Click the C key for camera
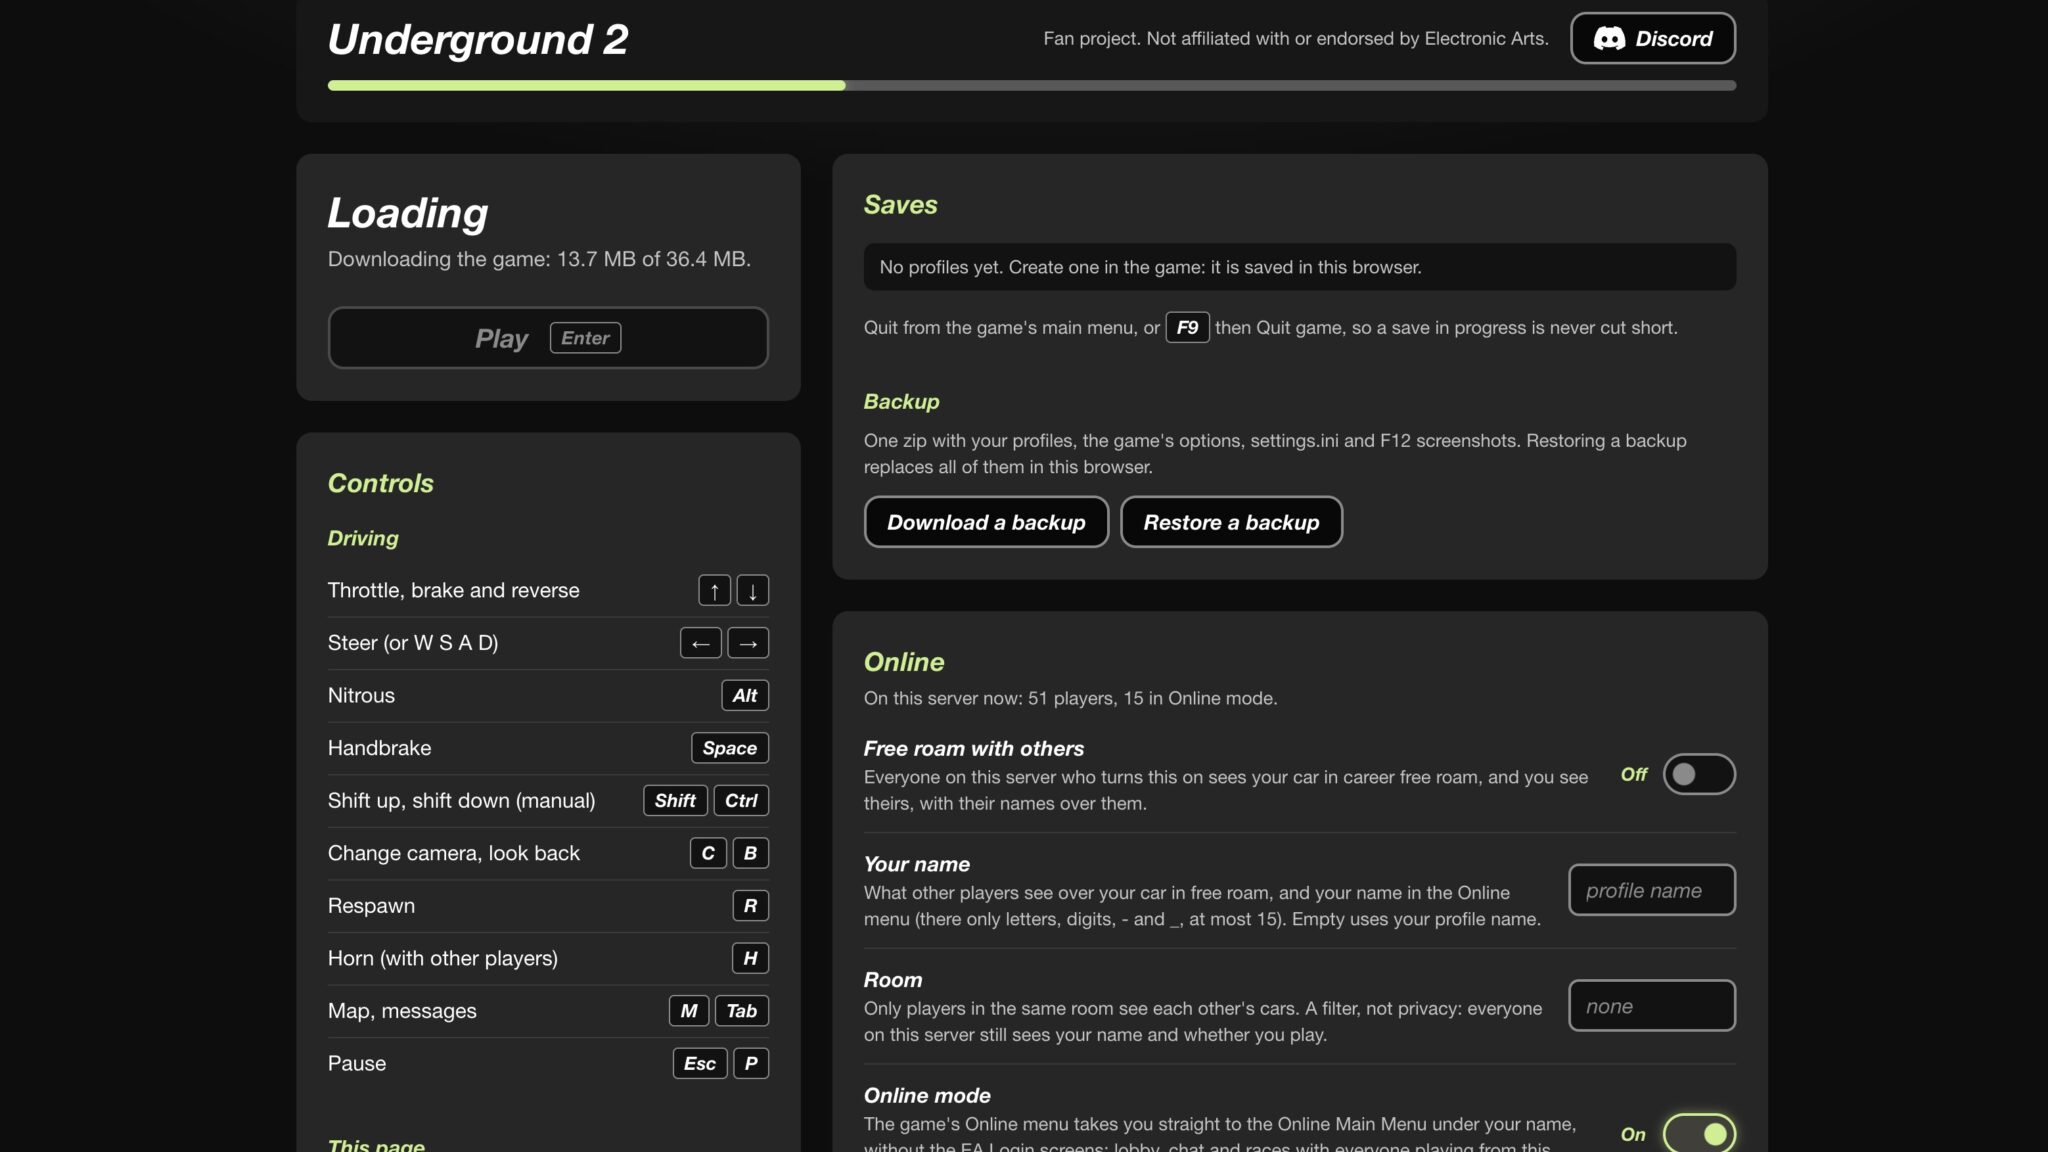 tap(708, 853)
